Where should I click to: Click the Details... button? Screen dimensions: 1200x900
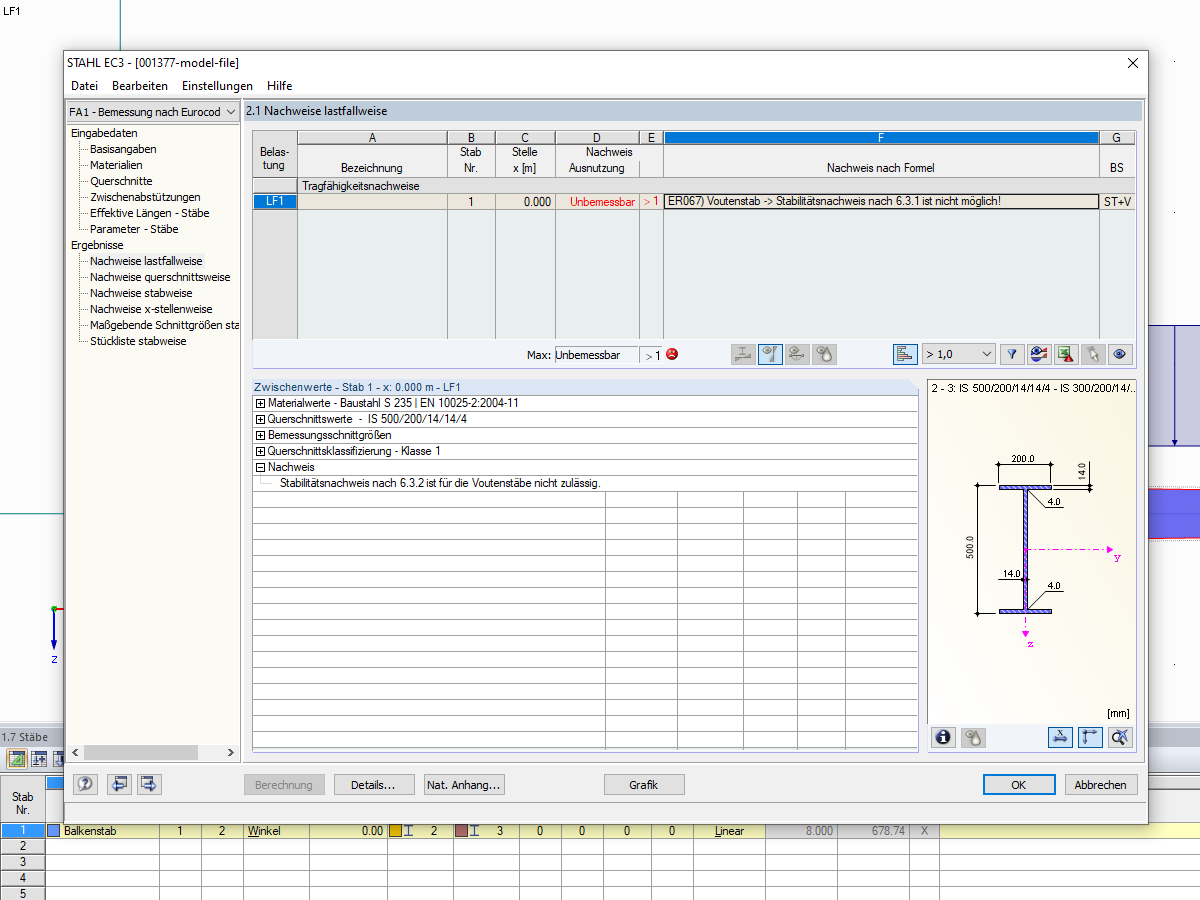[374, 785]
